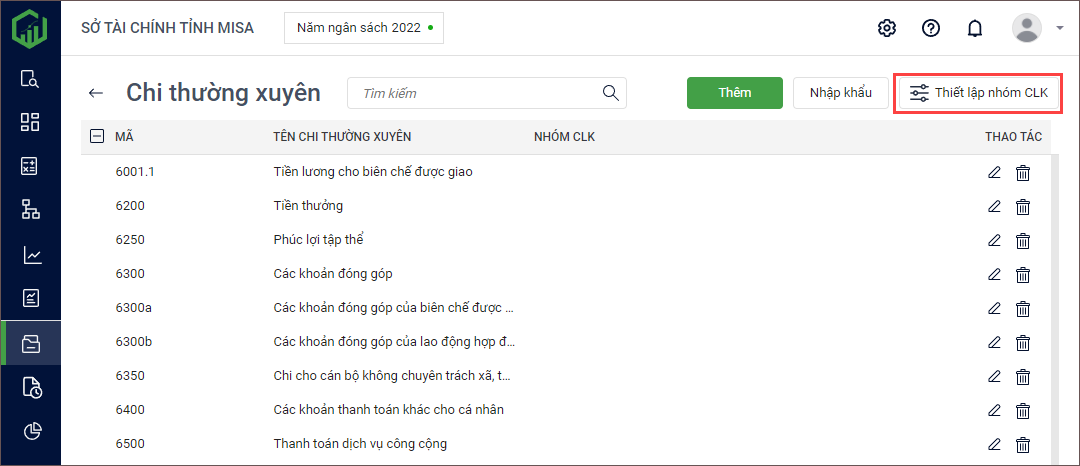Toggle the select-all checkbox in header
Image resolution: width=1080 pixels, height=466 pixels.
click(97, 137)
